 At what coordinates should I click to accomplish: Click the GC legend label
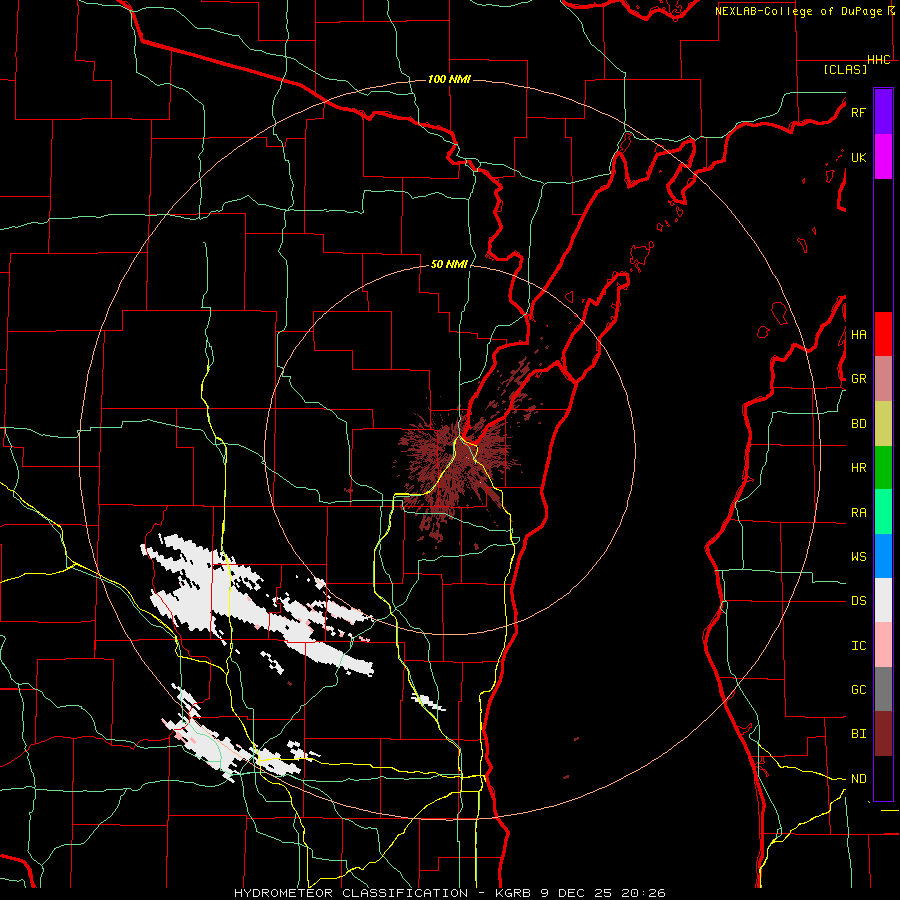pos(858,690)
